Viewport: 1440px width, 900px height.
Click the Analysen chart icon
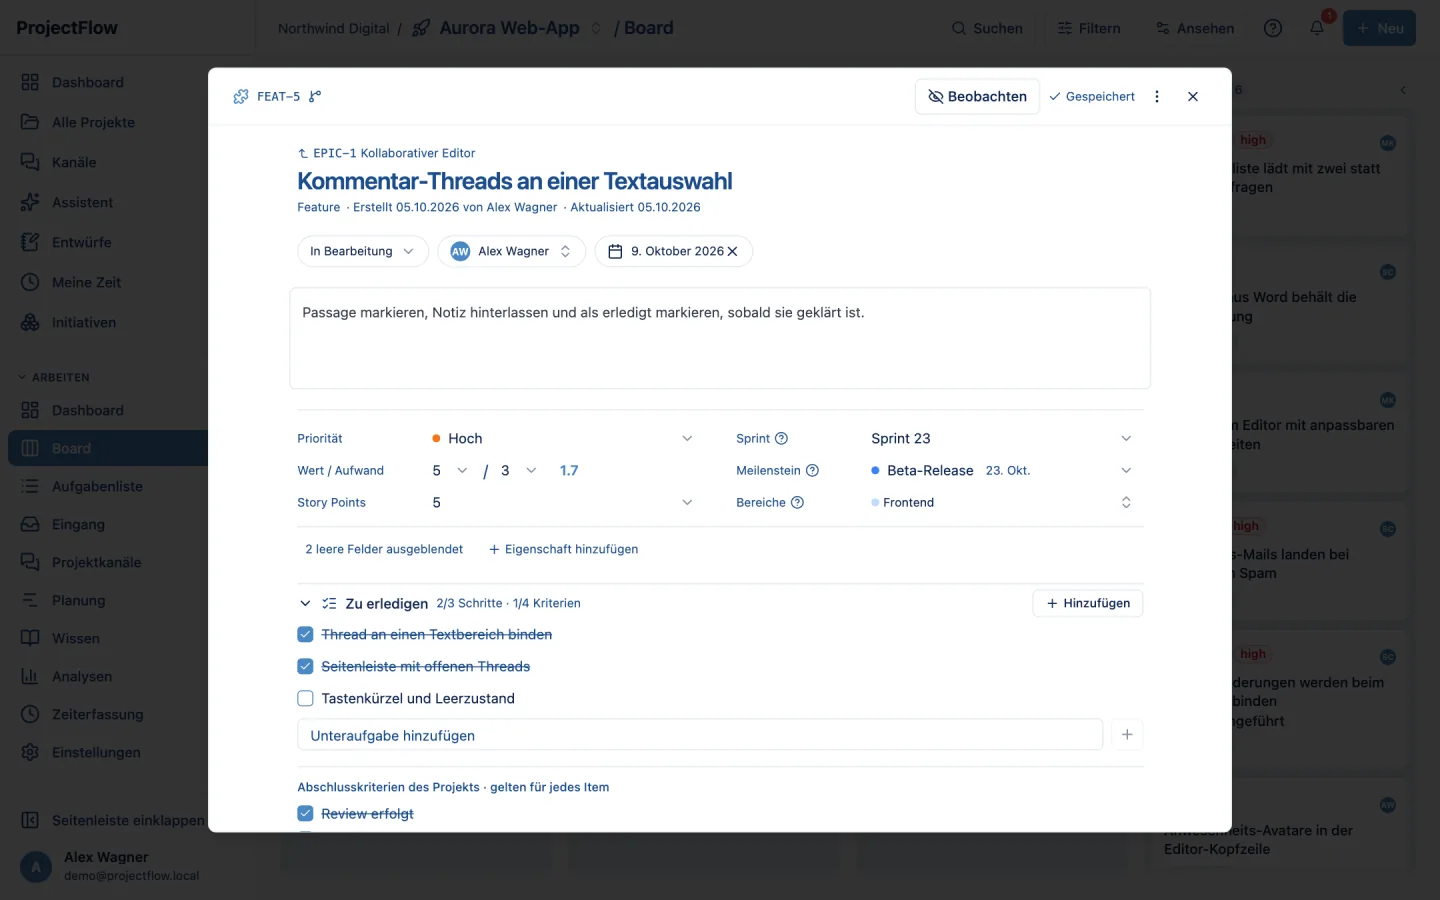pyautogui.click(x=30, y=676)
